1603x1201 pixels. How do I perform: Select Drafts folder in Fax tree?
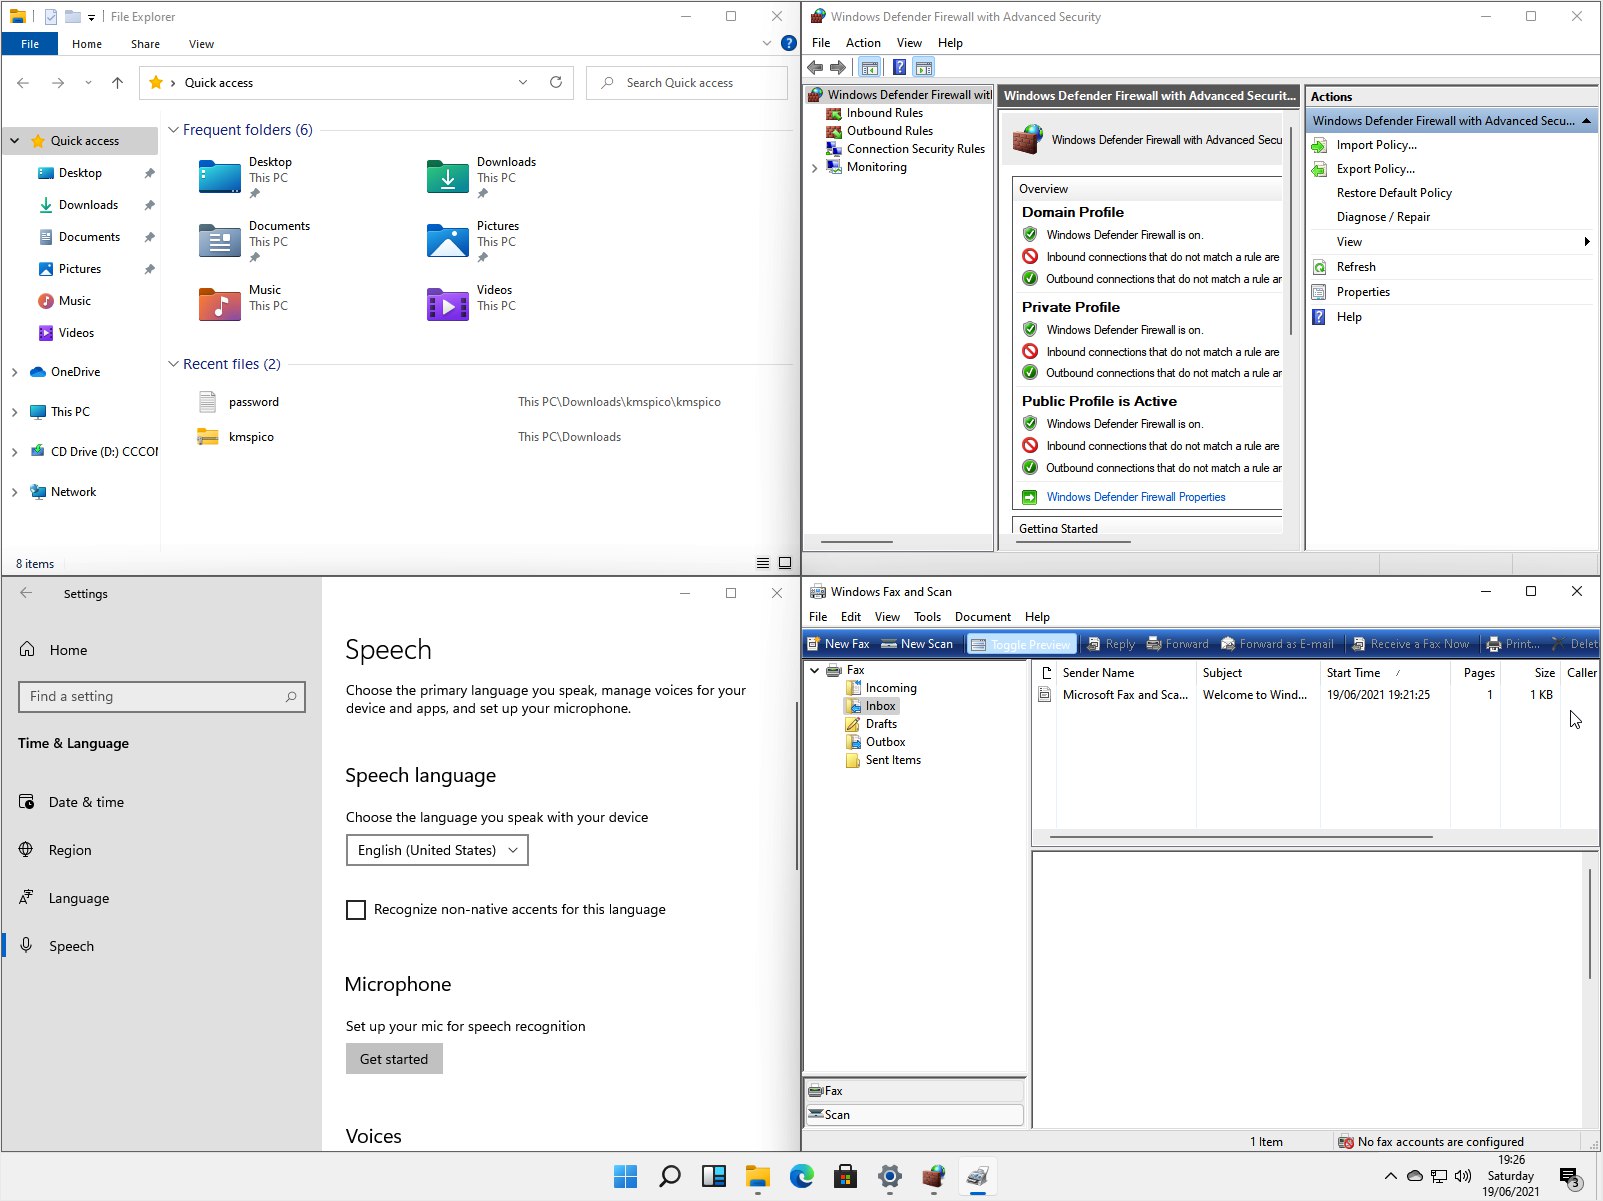coord(880,724)
